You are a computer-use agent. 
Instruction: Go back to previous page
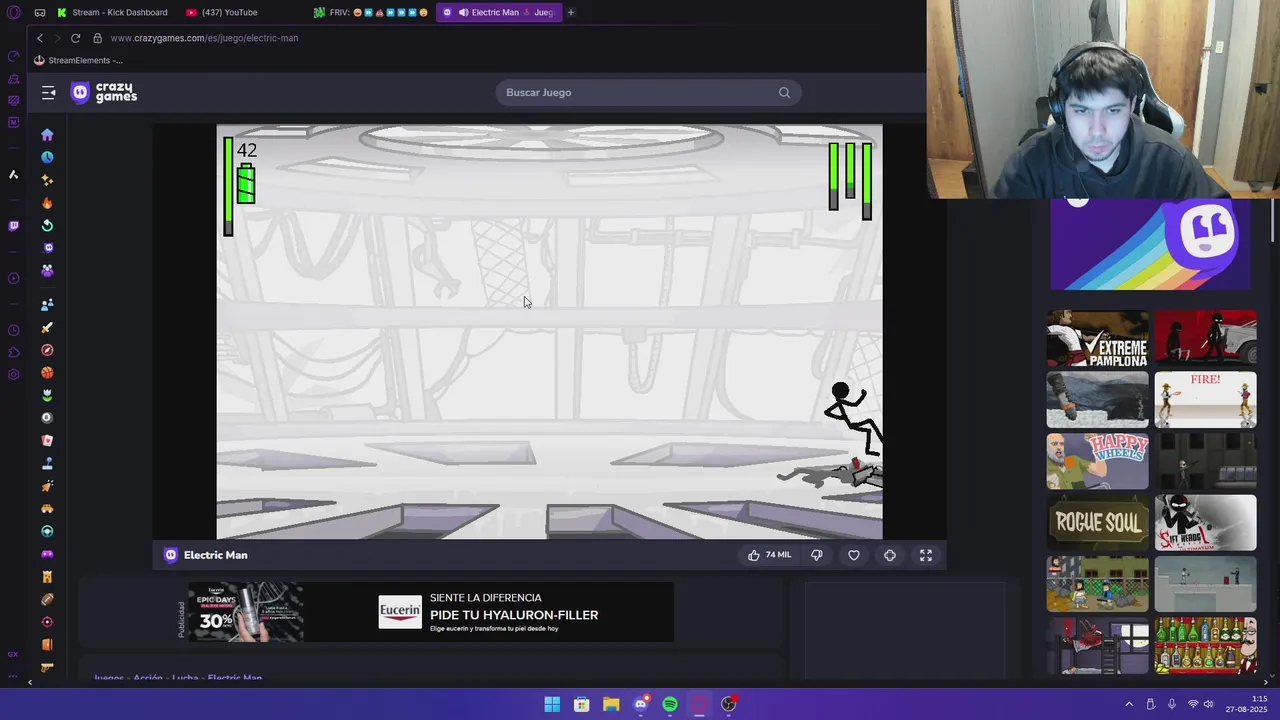[x=39, y=38]
